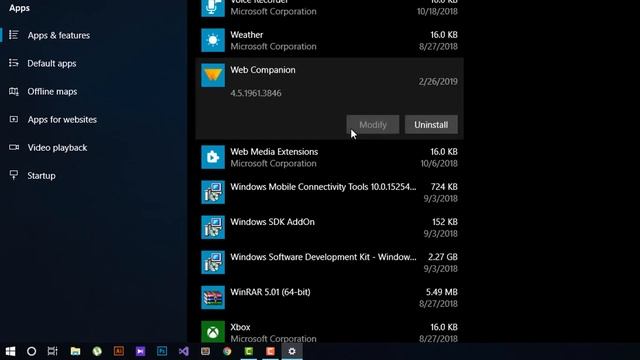
Task: Click the Apps & features list icon
Action: [x=14, y=35]
